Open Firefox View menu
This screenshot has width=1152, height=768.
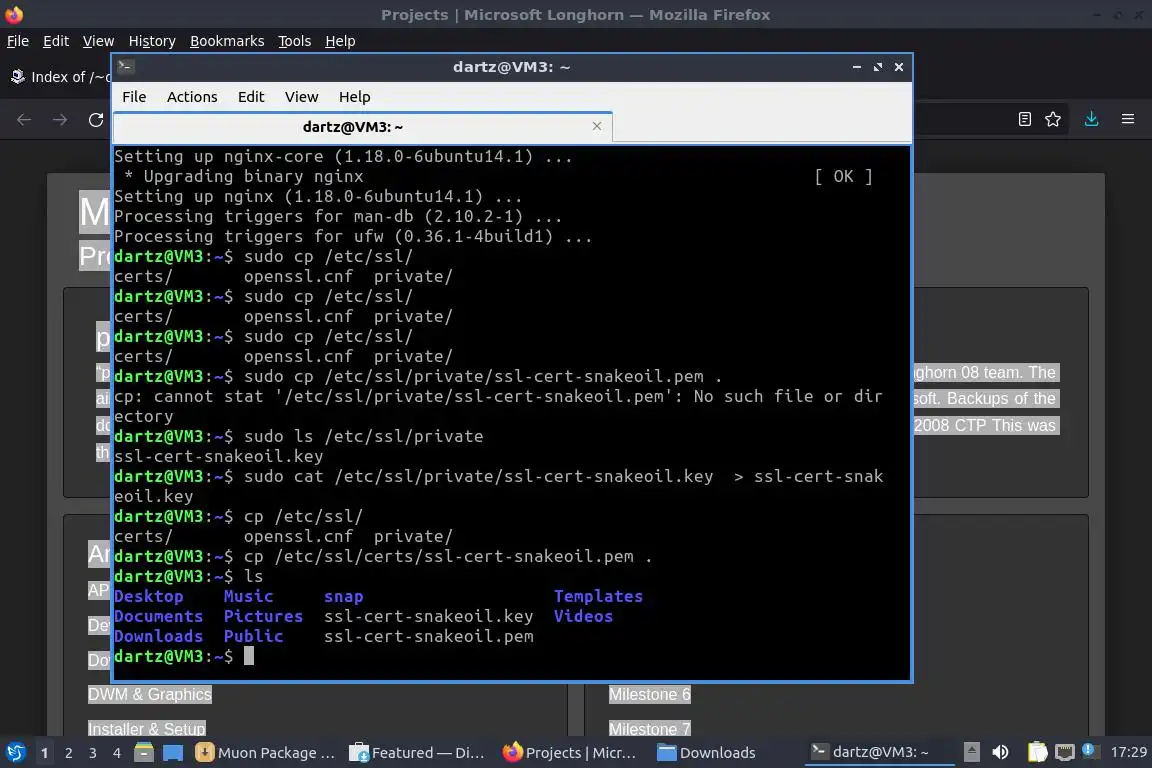coord(98,41)
